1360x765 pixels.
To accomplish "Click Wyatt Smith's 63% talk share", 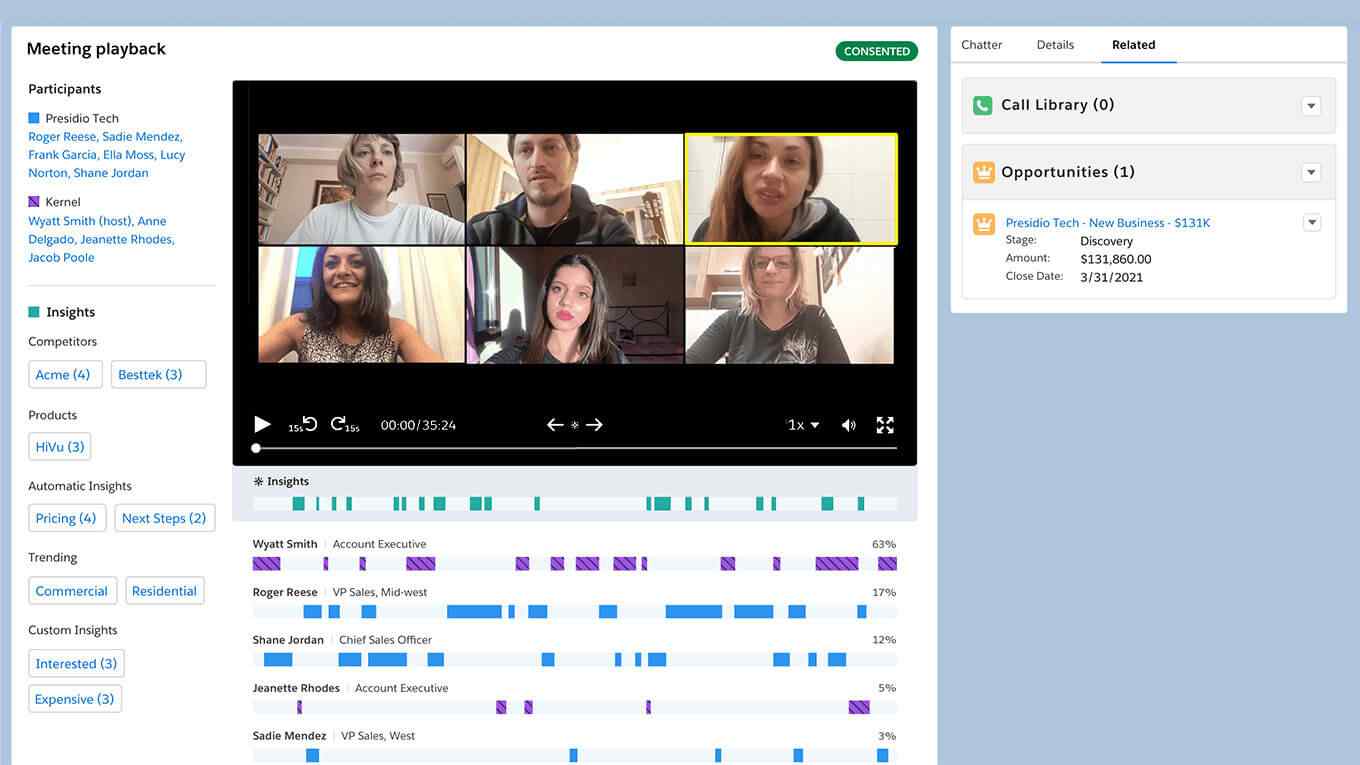I will (x=884, y=545).
